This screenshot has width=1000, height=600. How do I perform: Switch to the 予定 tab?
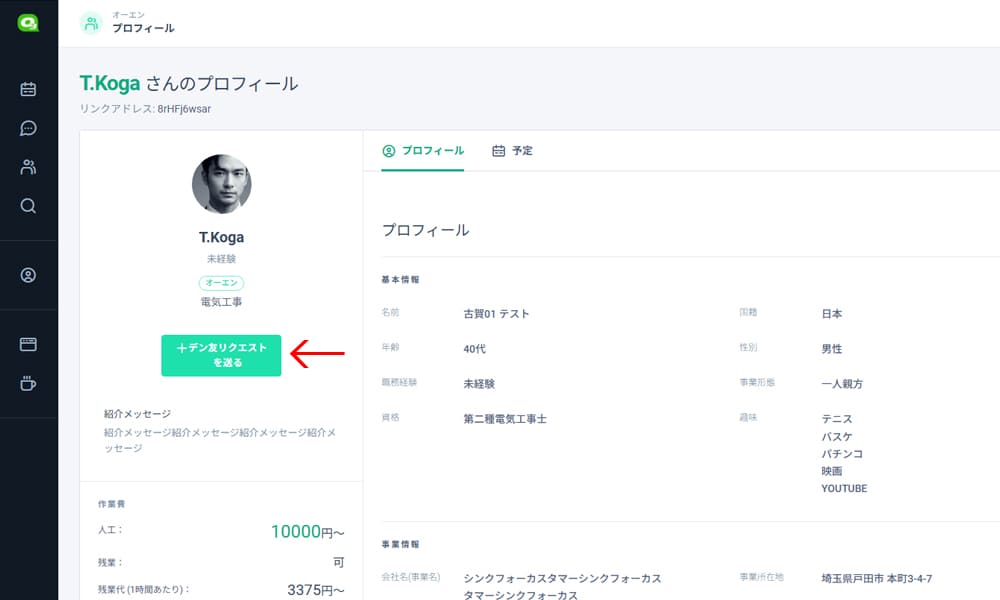click(x=512, y=151)
